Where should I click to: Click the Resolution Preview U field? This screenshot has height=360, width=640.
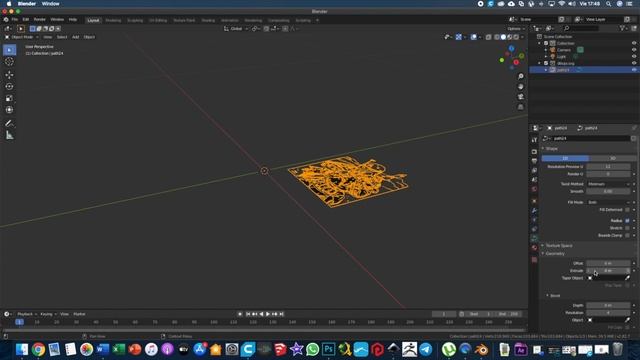point(608,167)
